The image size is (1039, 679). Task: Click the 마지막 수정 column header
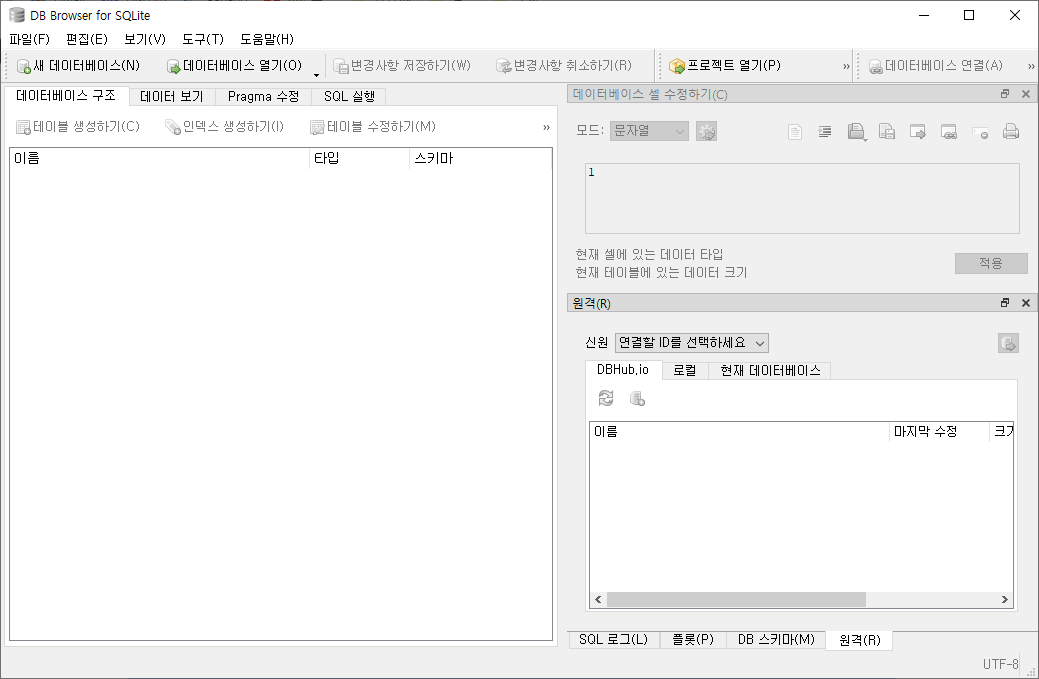coord(939,432)
